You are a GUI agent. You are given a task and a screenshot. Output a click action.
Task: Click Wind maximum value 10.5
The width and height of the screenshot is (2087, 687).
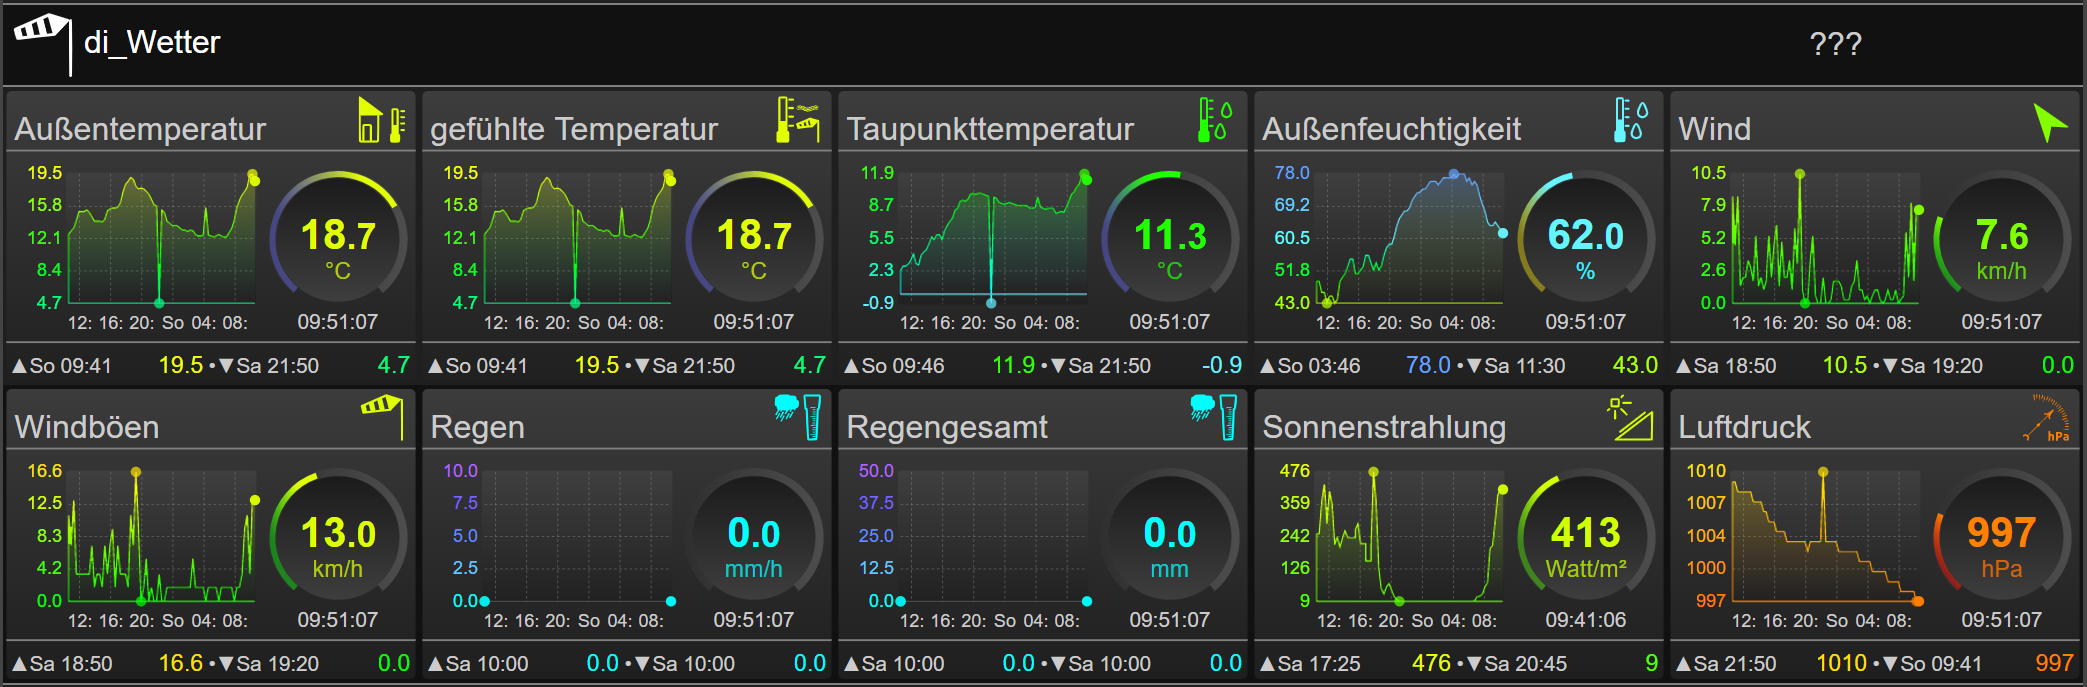tap(1845, 365)
